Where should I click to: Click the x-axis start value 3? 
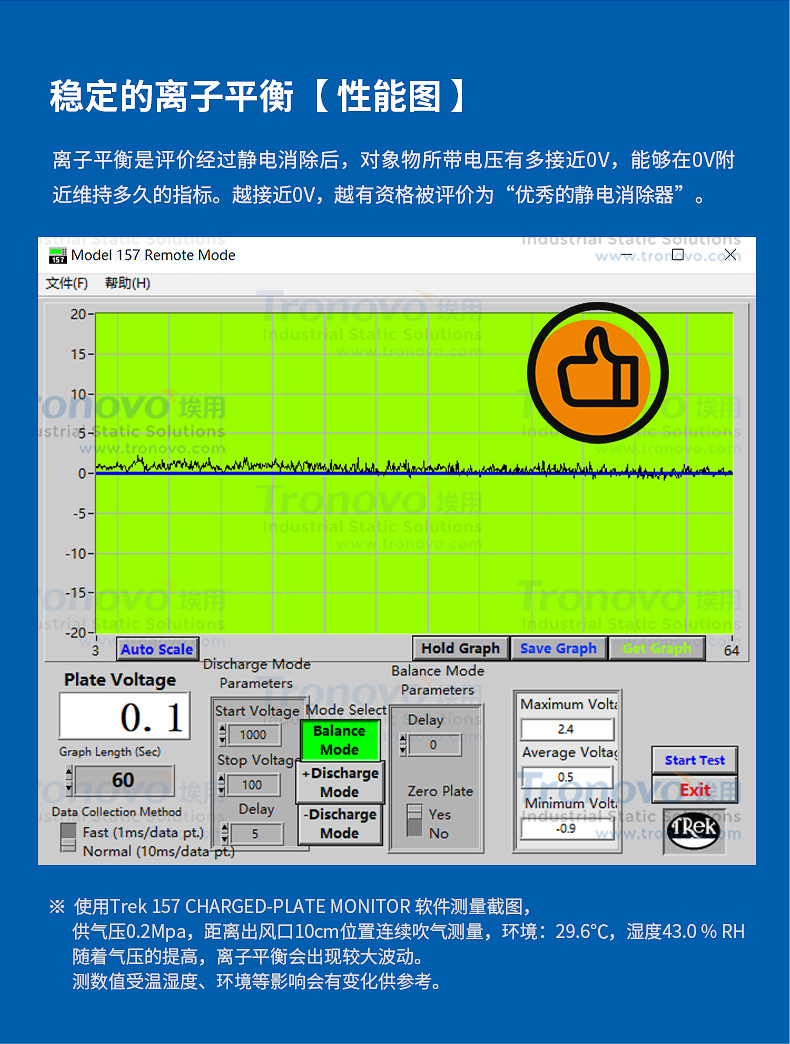[95, 651]
